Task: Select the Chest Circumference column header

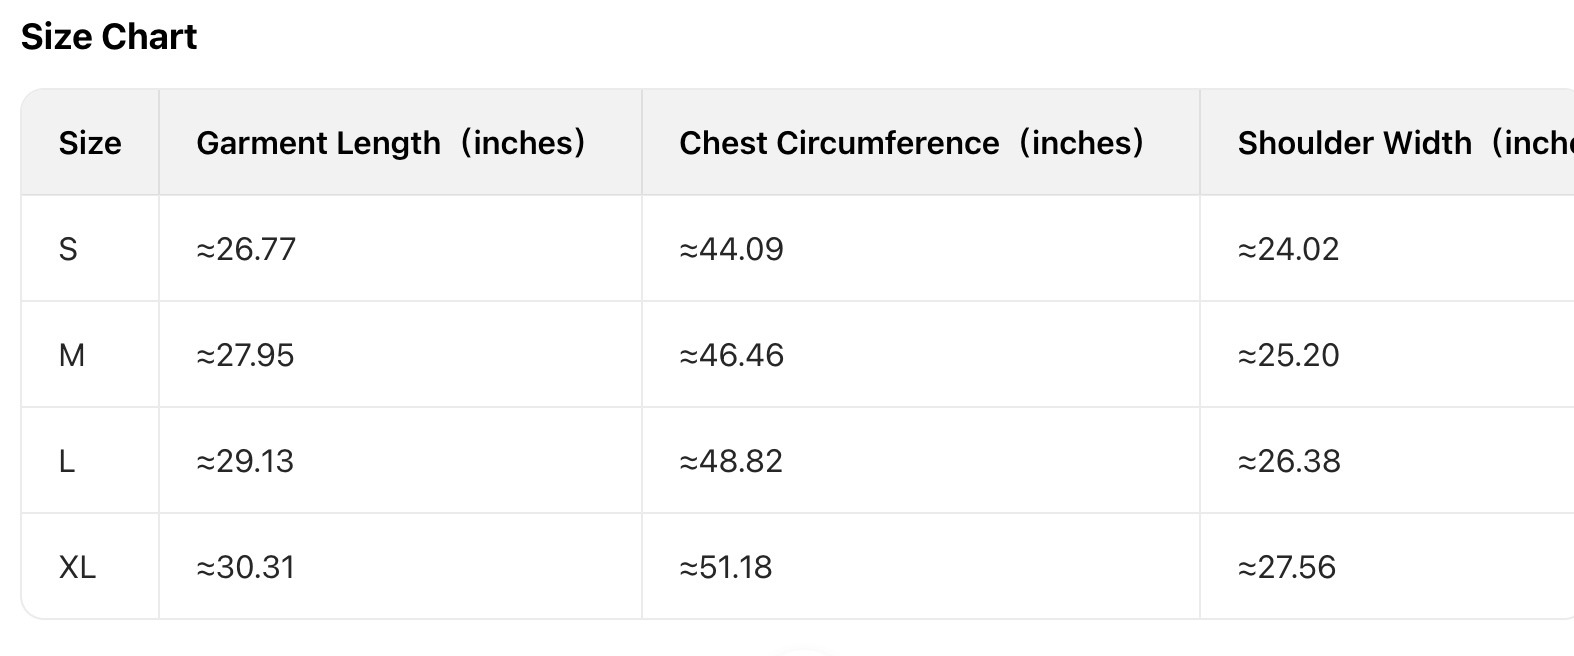Action: point(911,143)
